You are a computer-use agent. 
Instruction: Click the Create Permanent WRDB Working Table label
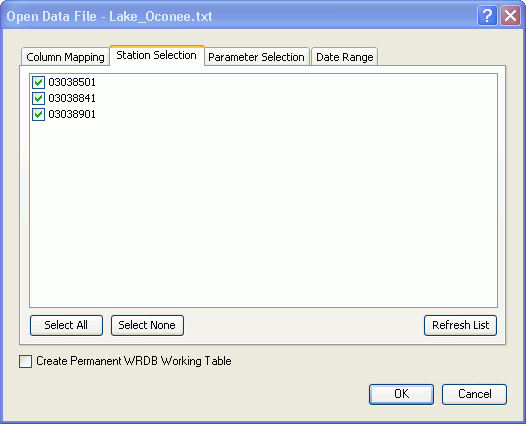click(x=134, y=361)
